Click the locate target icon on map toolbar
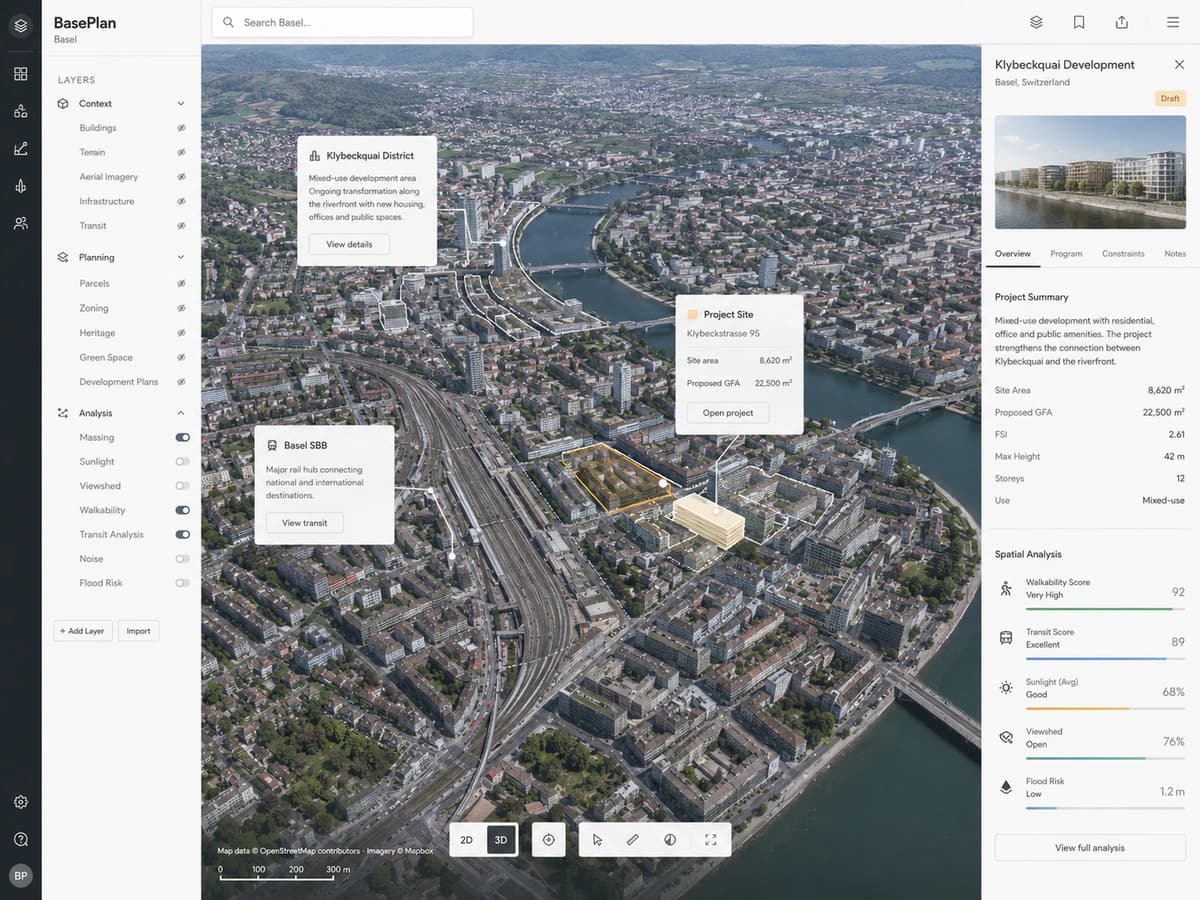The height and width of the screenshot is (900, 1200). 548,840
